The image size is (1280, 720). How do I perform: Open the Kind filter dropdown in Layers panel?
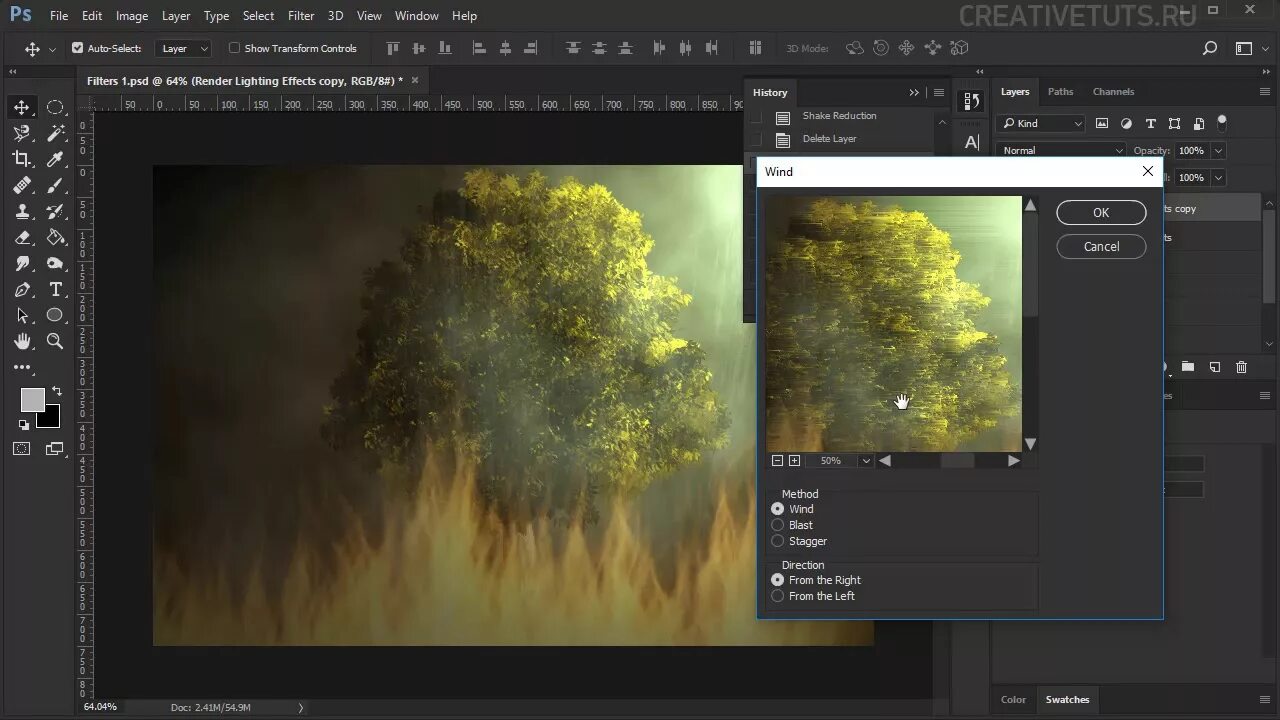(x=1041, y=123)
